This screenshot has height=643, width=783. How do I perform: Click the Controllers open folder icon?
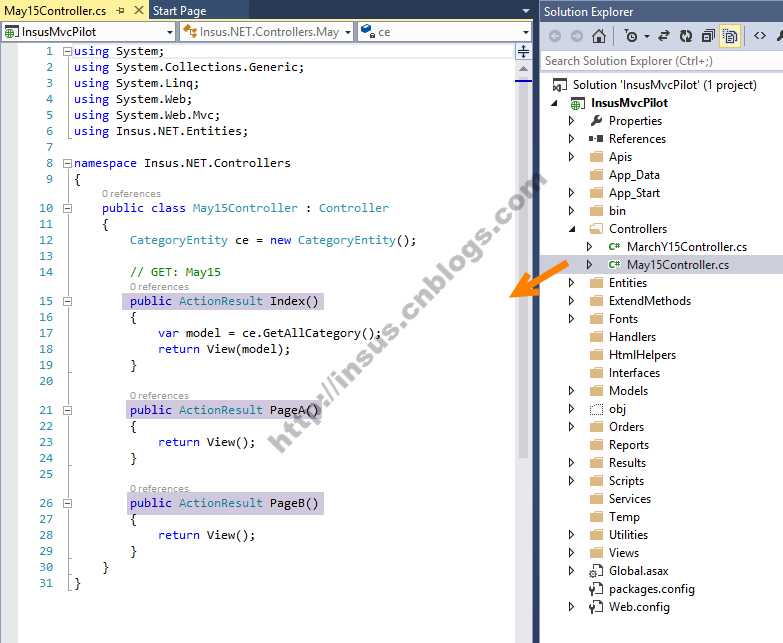596,229
